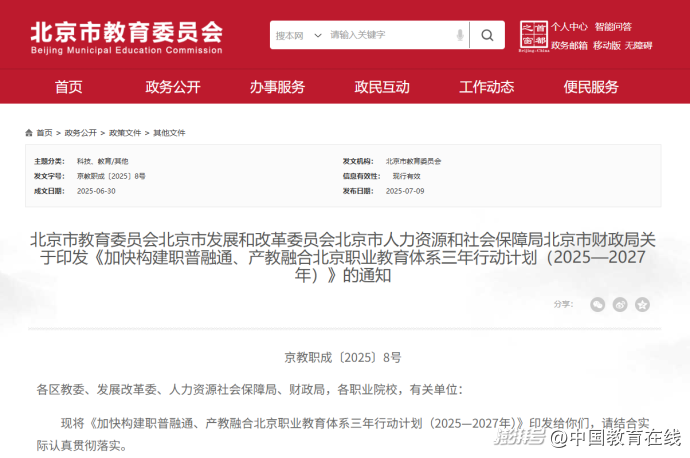The width and height of the screenshot is (690, 458).
Task: Share article via Weibo icon
Action: tap(620, 304)
